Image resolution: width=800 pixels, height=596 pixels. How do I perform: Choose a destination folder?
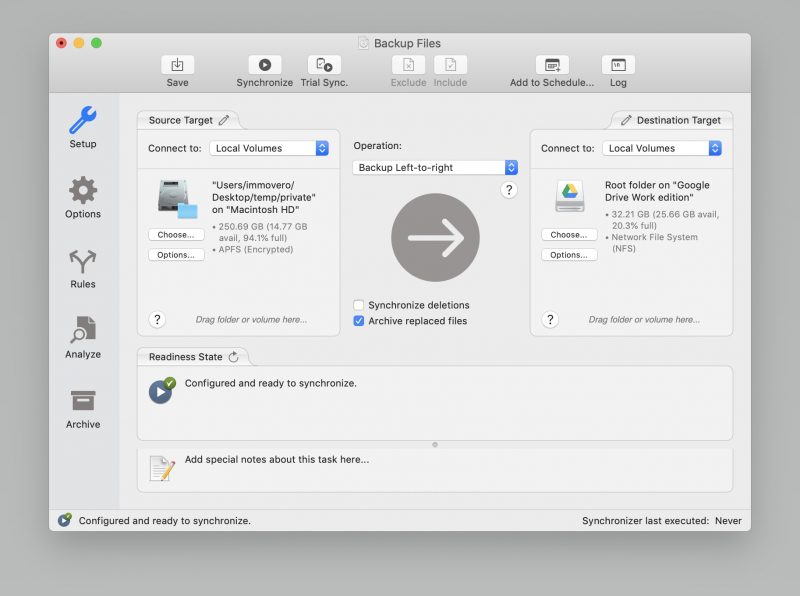point(569,235)
